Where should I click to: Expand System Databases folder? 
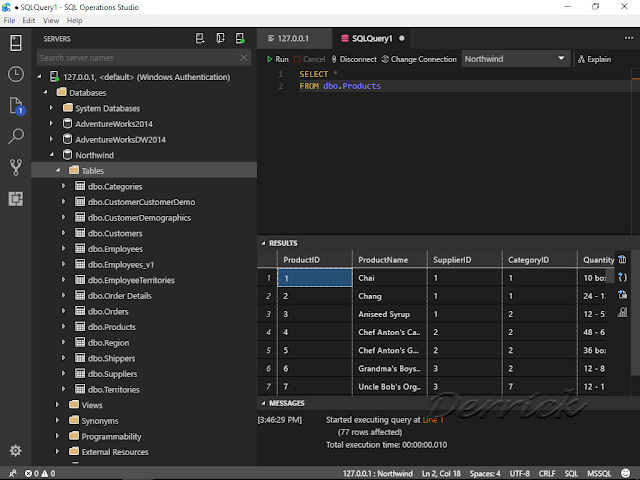tap(51, 108)
